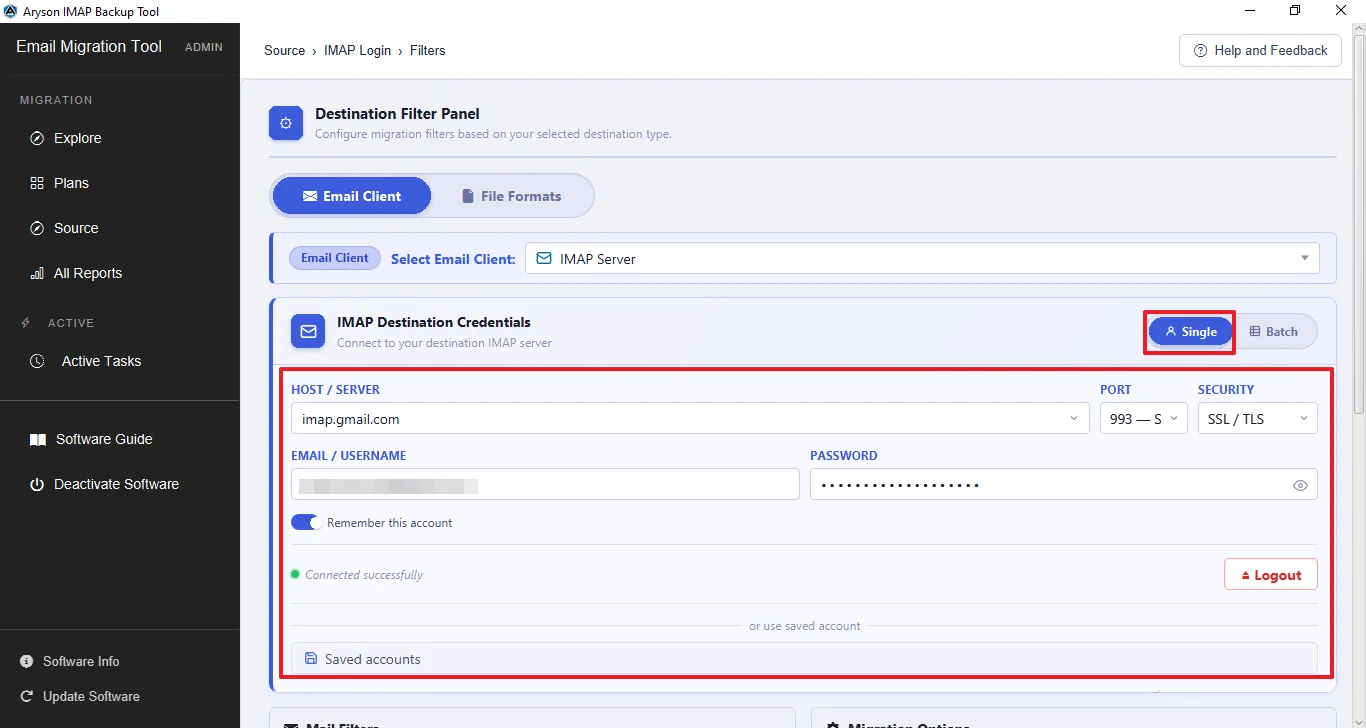The image size is (1366, 728).
Task: Click the Active Tasks clock icon
Action: (37, 361)
